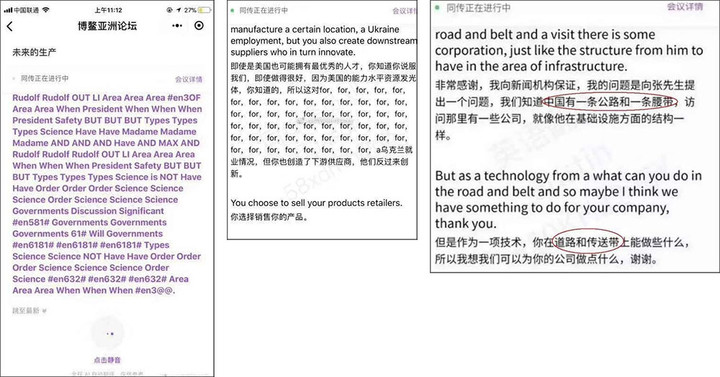
Task: Tap the purple garbled Rudolf transcript block
Action: (x=107, y=194)
